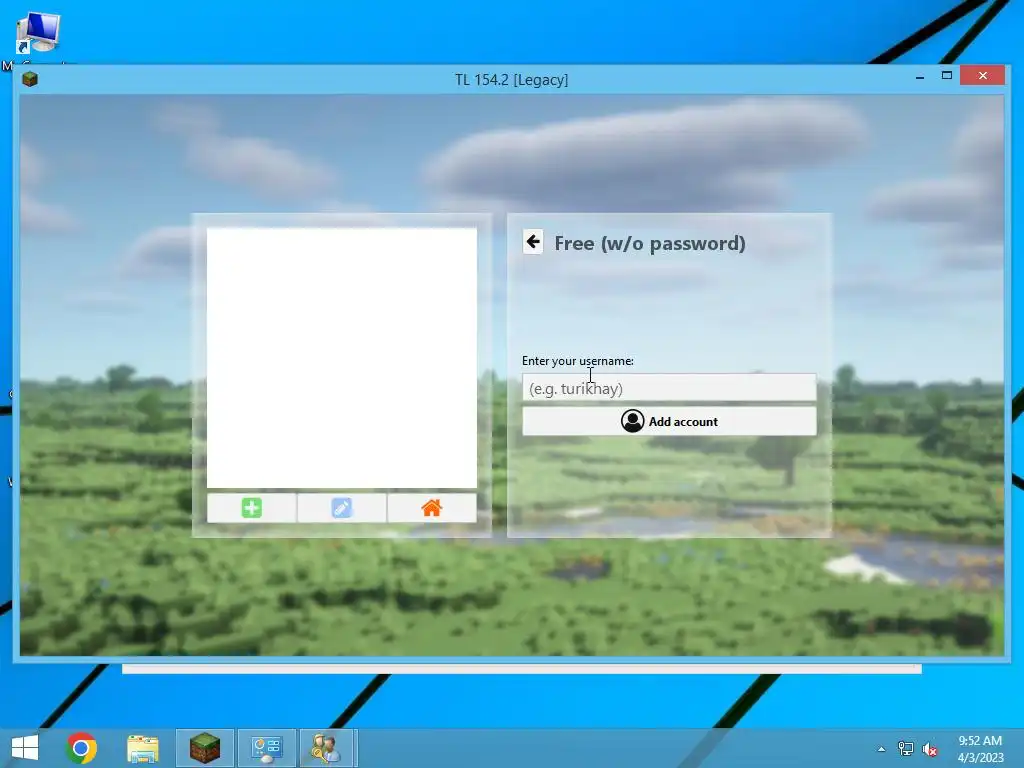Click the green plus add-account icon
1024x768 pixels.
click(251, 508)
